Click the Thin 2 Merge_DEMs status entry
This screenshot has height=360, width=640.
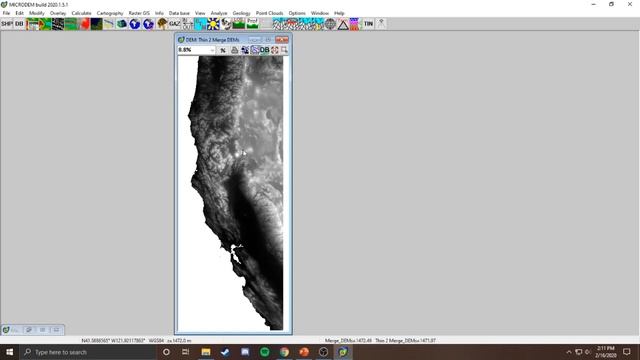coord(405,340)
